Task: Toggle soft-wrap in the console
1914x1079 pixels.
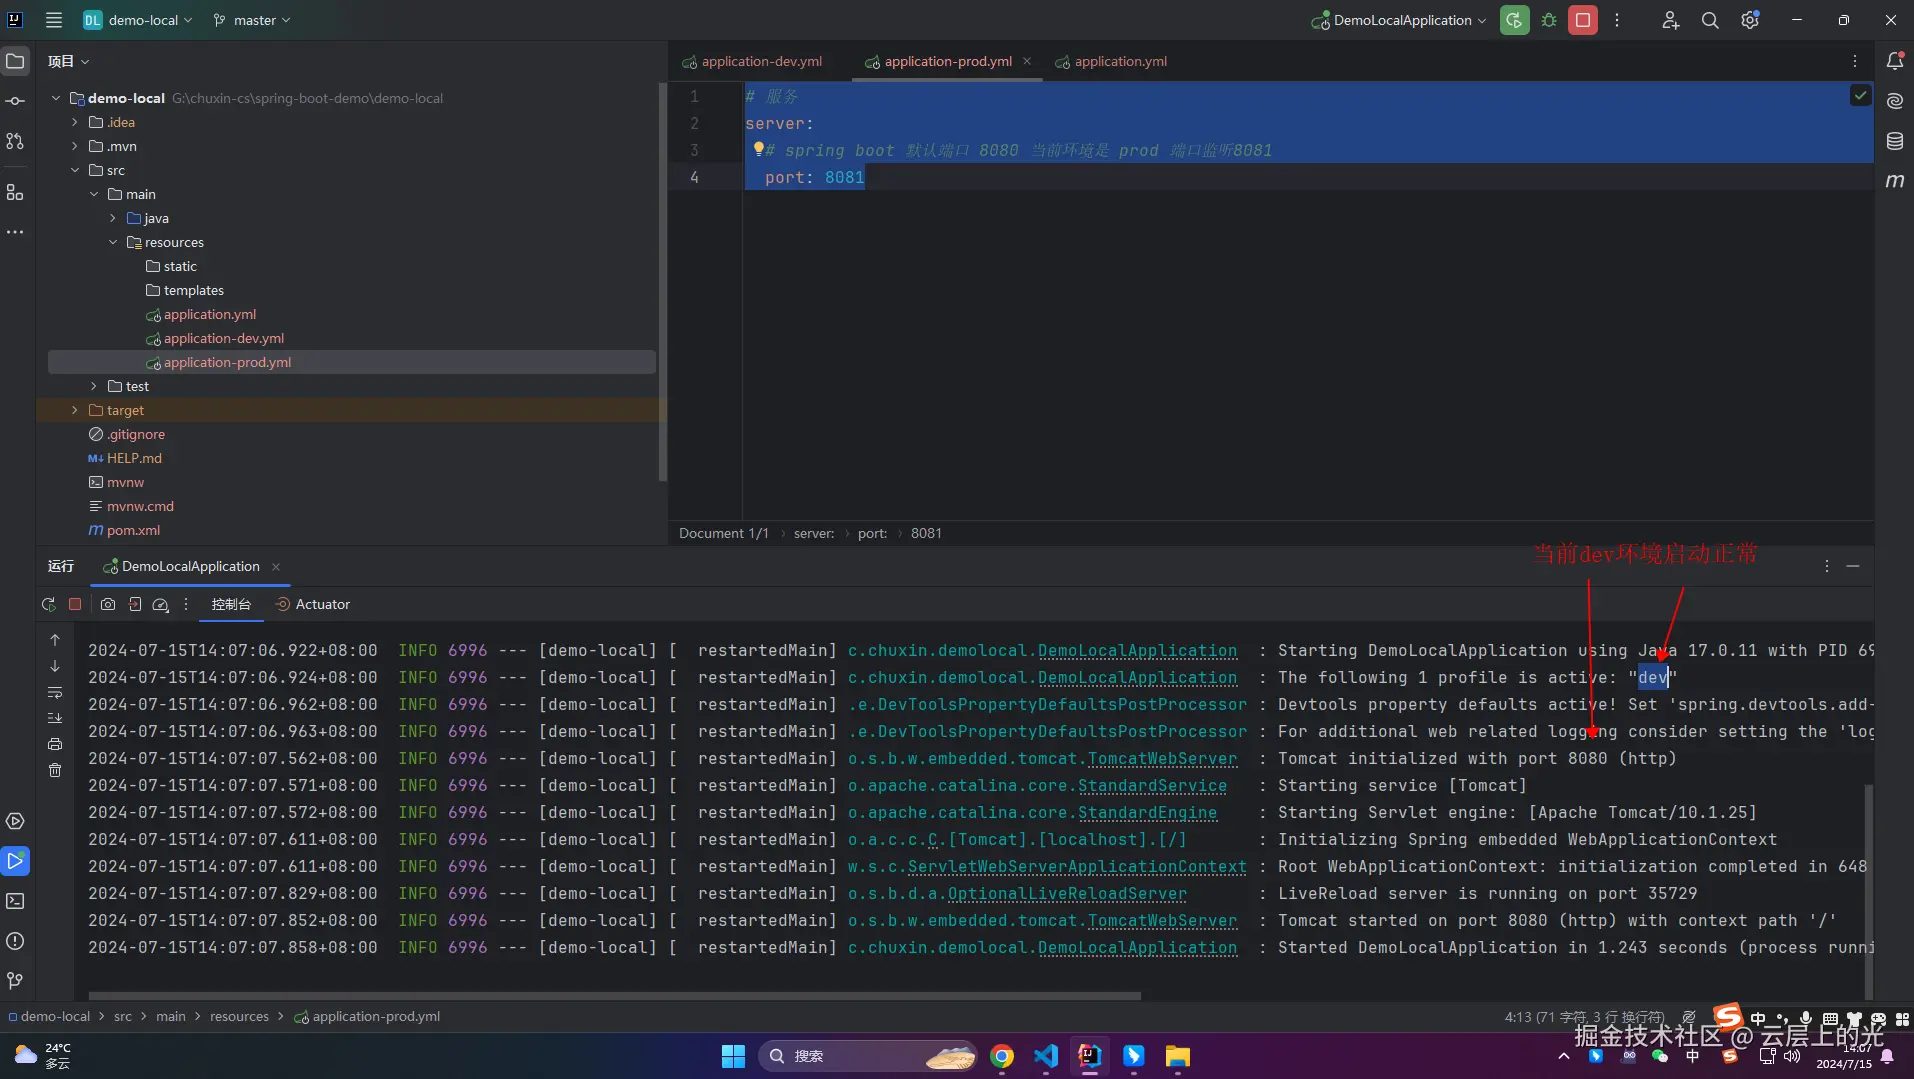Action: [x=55, y=692]
